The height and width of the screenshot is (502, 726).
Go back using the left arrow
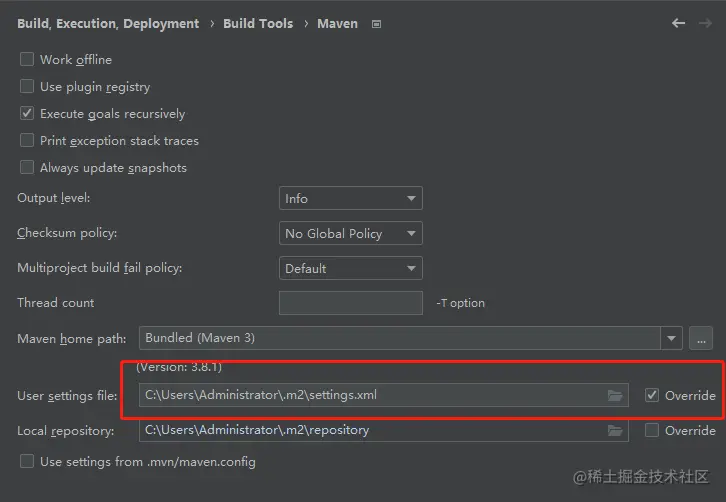pyautogui.click(x=678, y=23)
